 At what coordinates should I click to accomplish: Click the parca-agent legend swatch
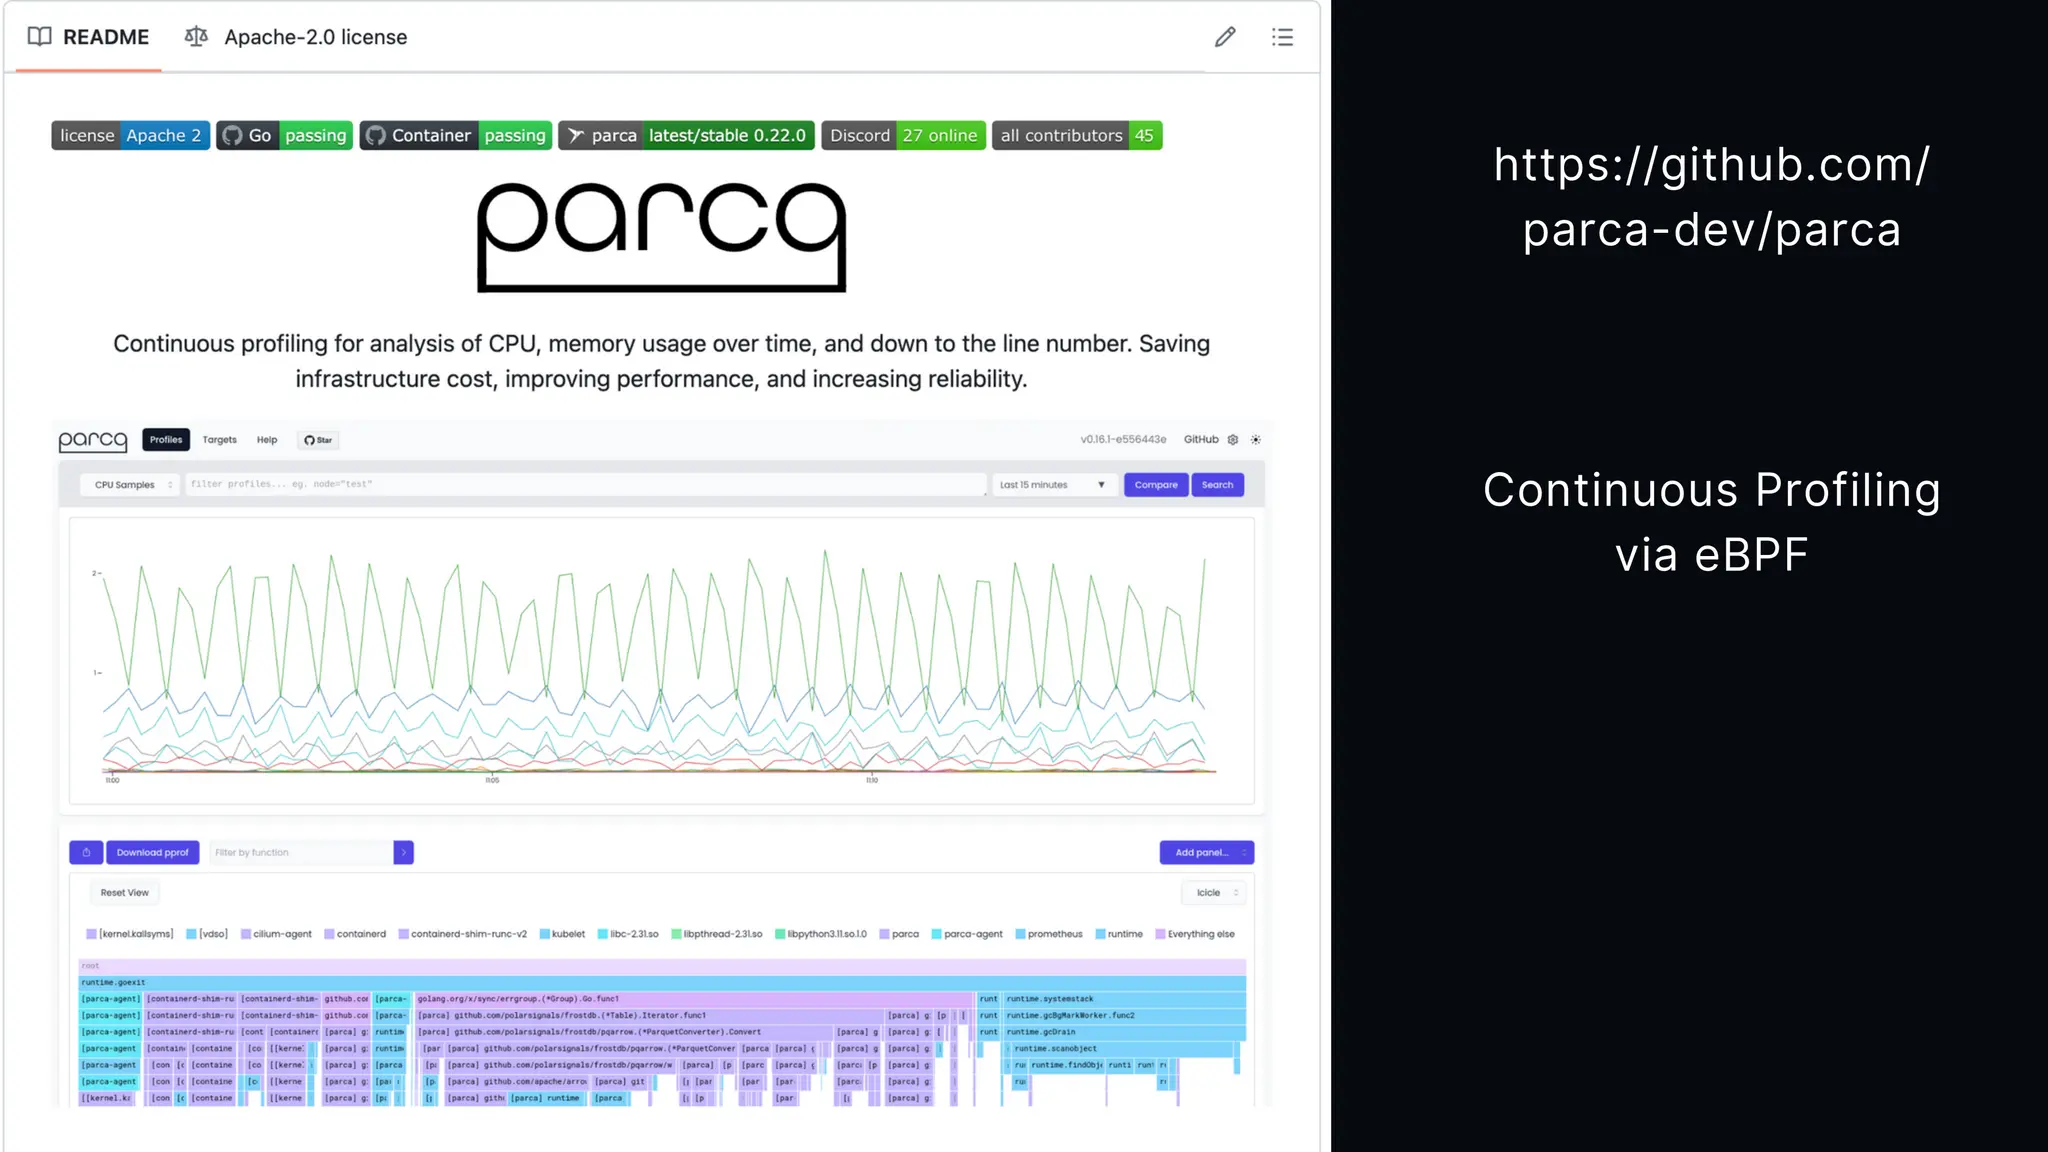pos(937,934)
